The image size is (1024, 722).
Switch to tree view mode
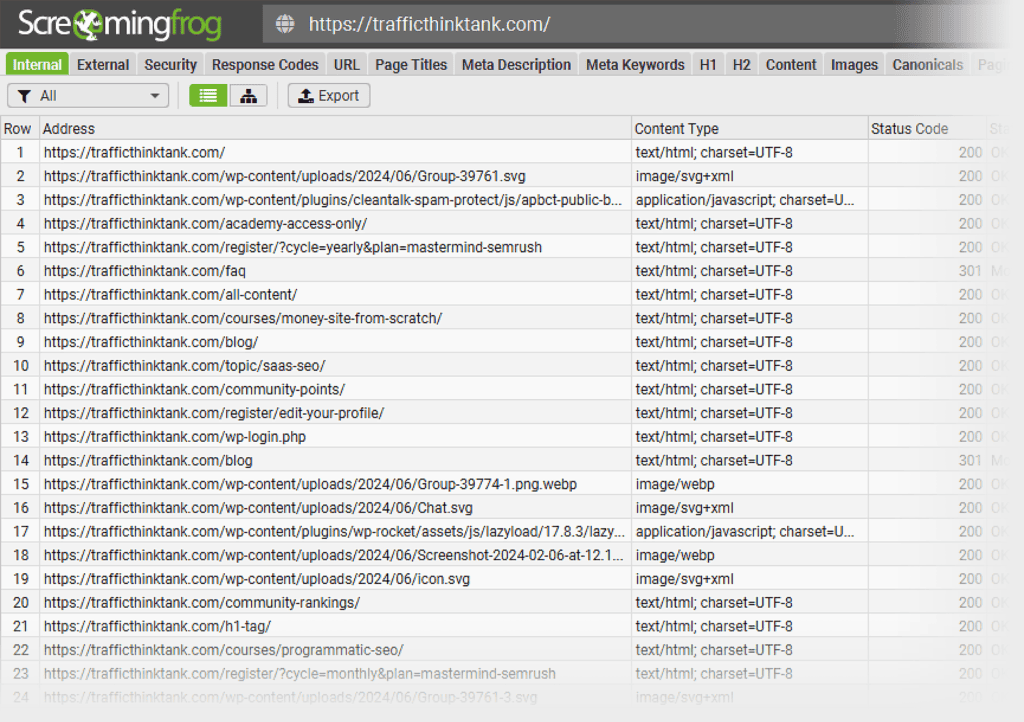point(248,96)
